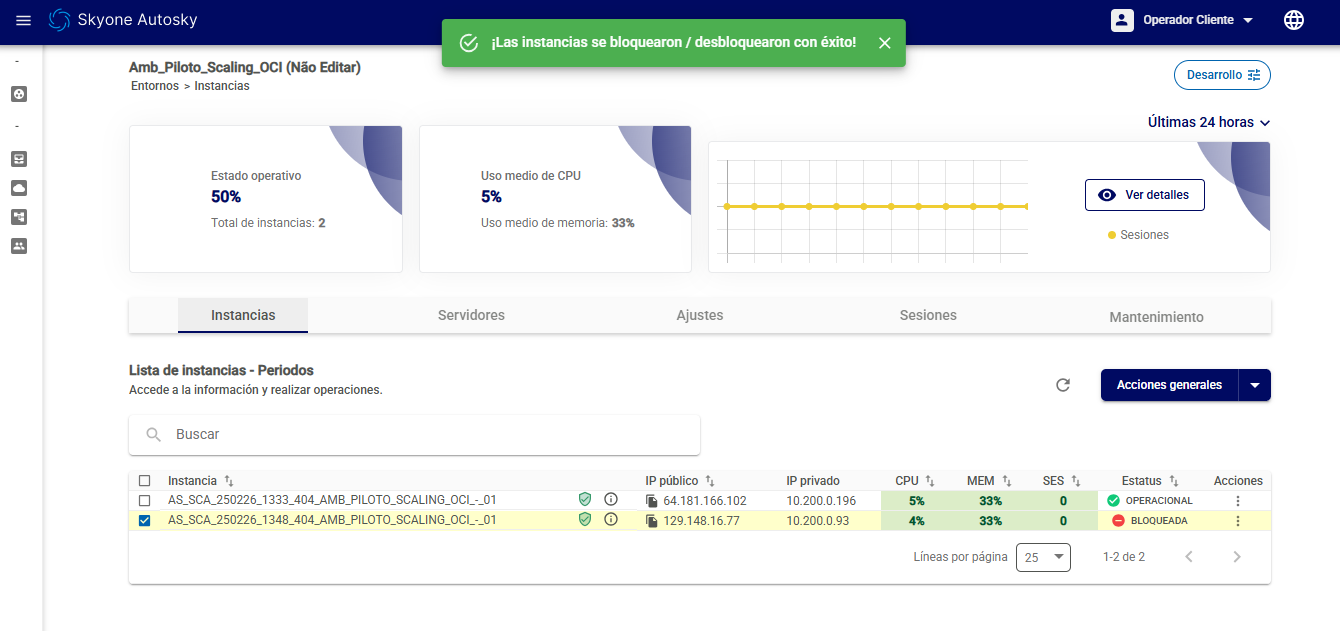Check the first instance row checkbox

145,500
